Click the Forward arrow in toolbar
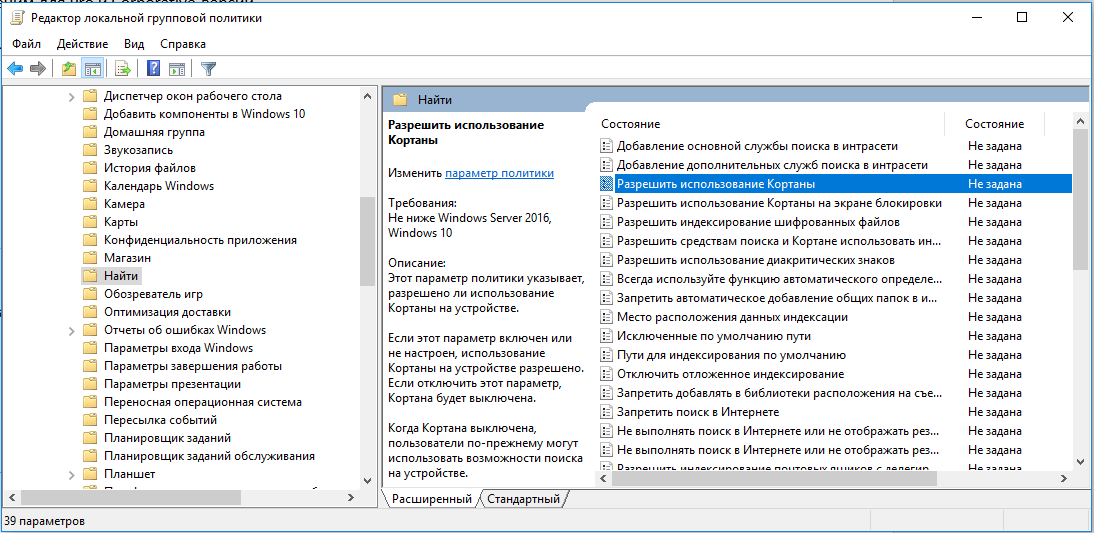 pyautogui.click(x=38, y=69)
